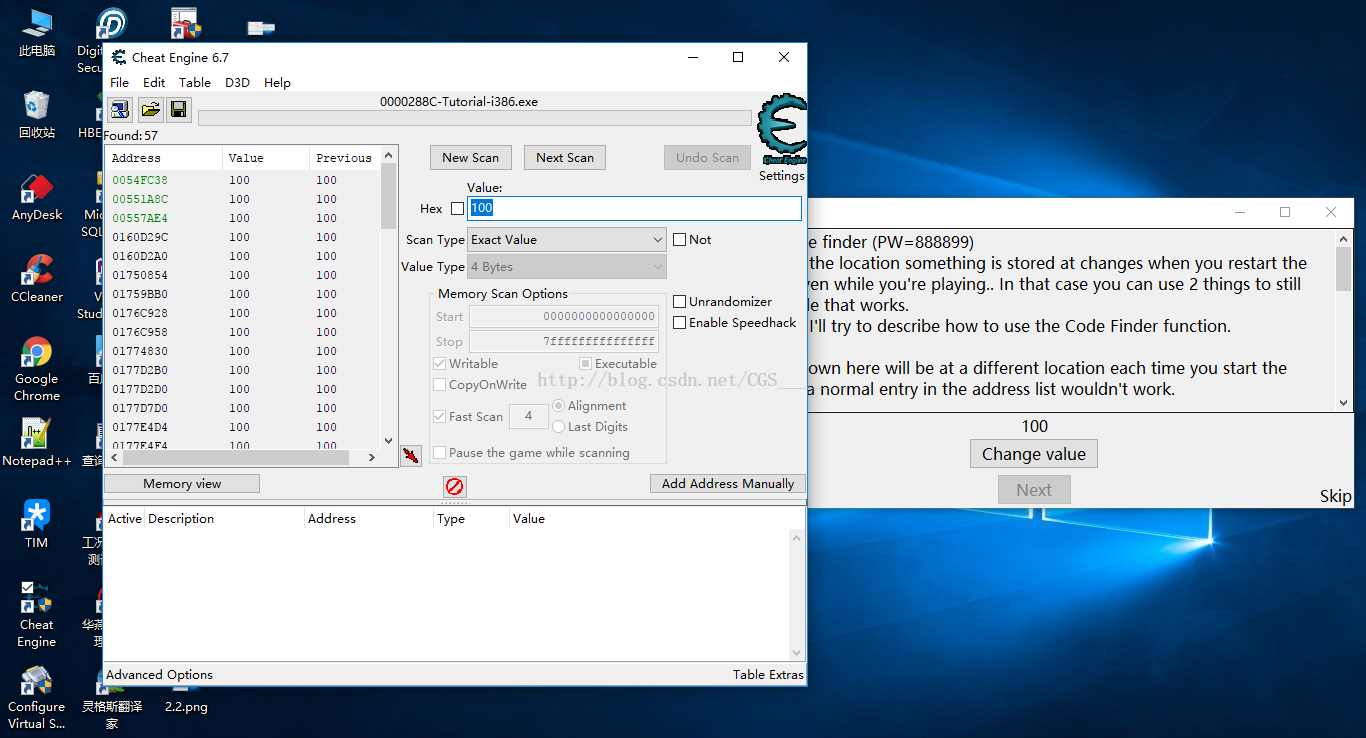The image size is (1366, 738).
Task: Click the red no-entry clear list icon
Action: 455,487
